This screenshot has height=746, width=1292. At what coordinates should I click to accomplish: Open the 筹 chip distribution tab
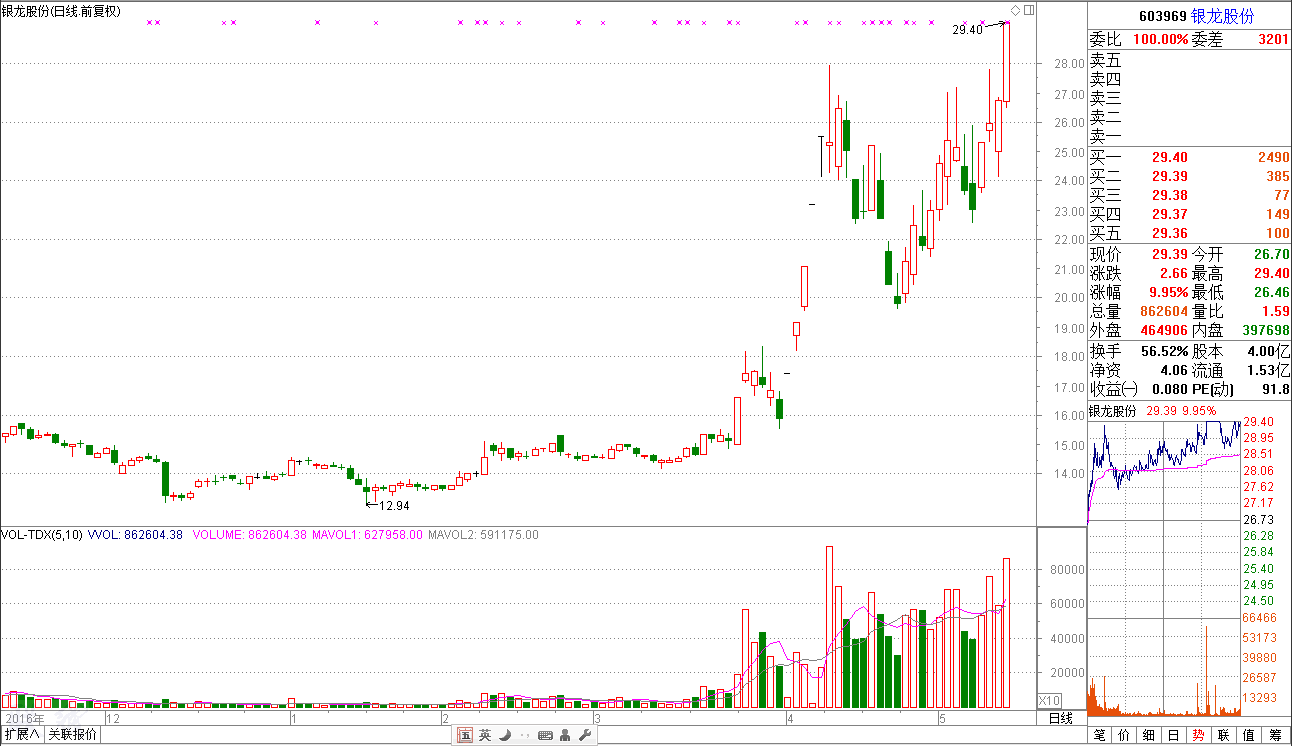click(x=1274, y=736)
